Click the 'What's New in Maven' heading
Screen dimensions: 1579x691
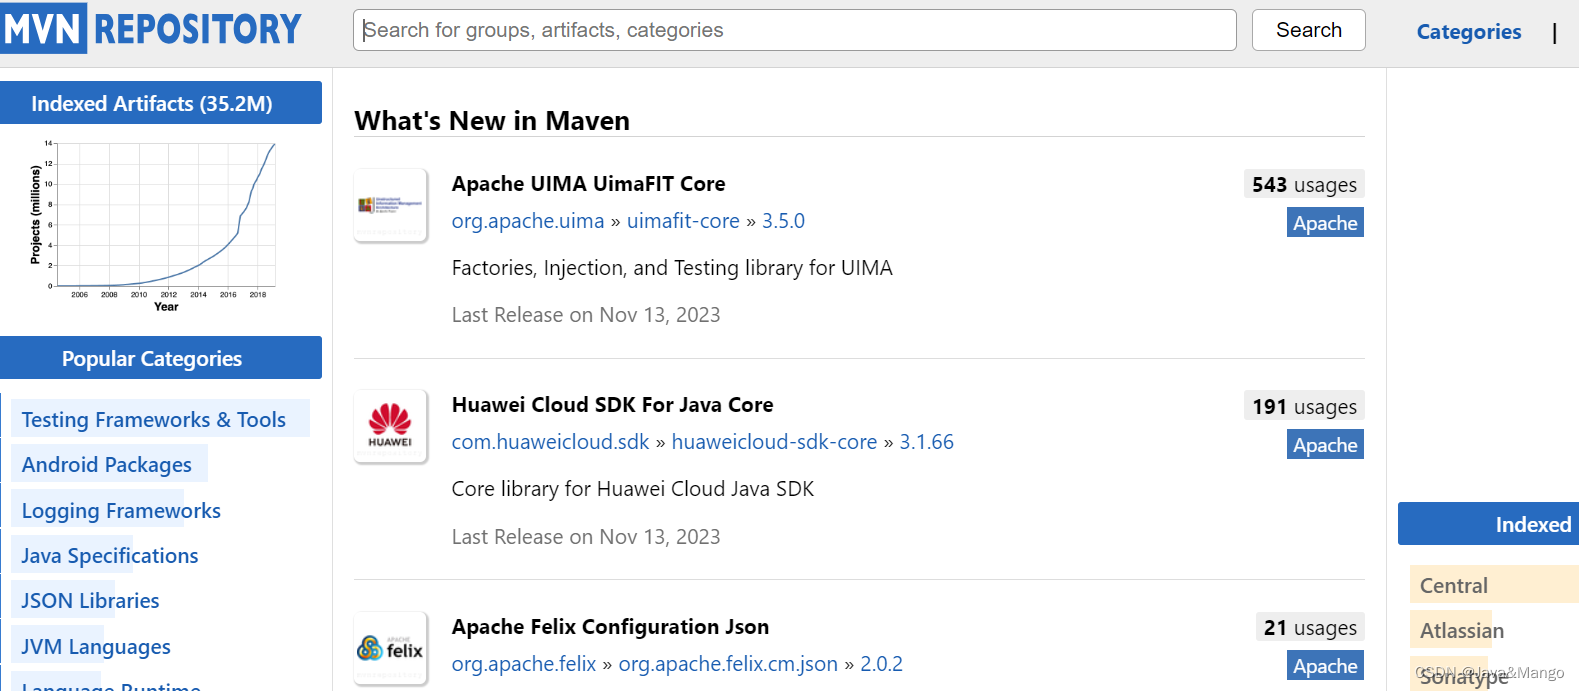[492, 121]
